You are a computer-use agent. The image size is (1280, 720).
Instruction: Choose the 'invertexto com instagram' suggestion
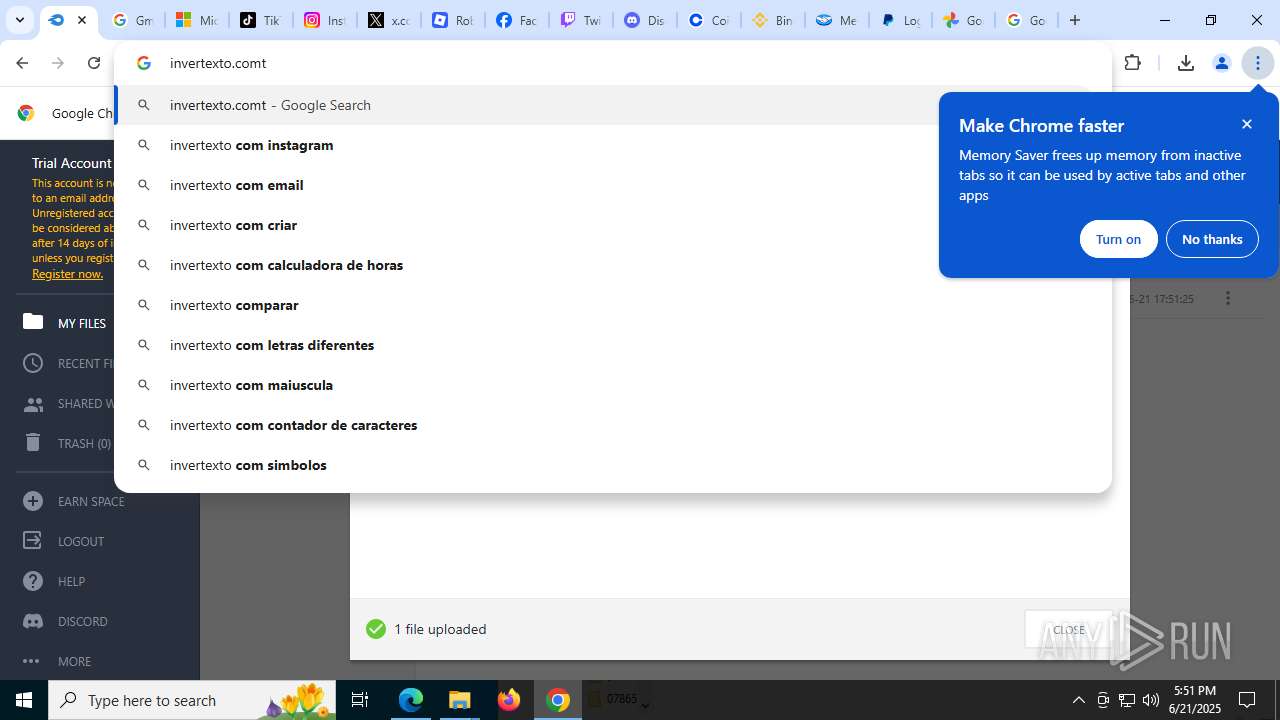click(x=612, y=145)
